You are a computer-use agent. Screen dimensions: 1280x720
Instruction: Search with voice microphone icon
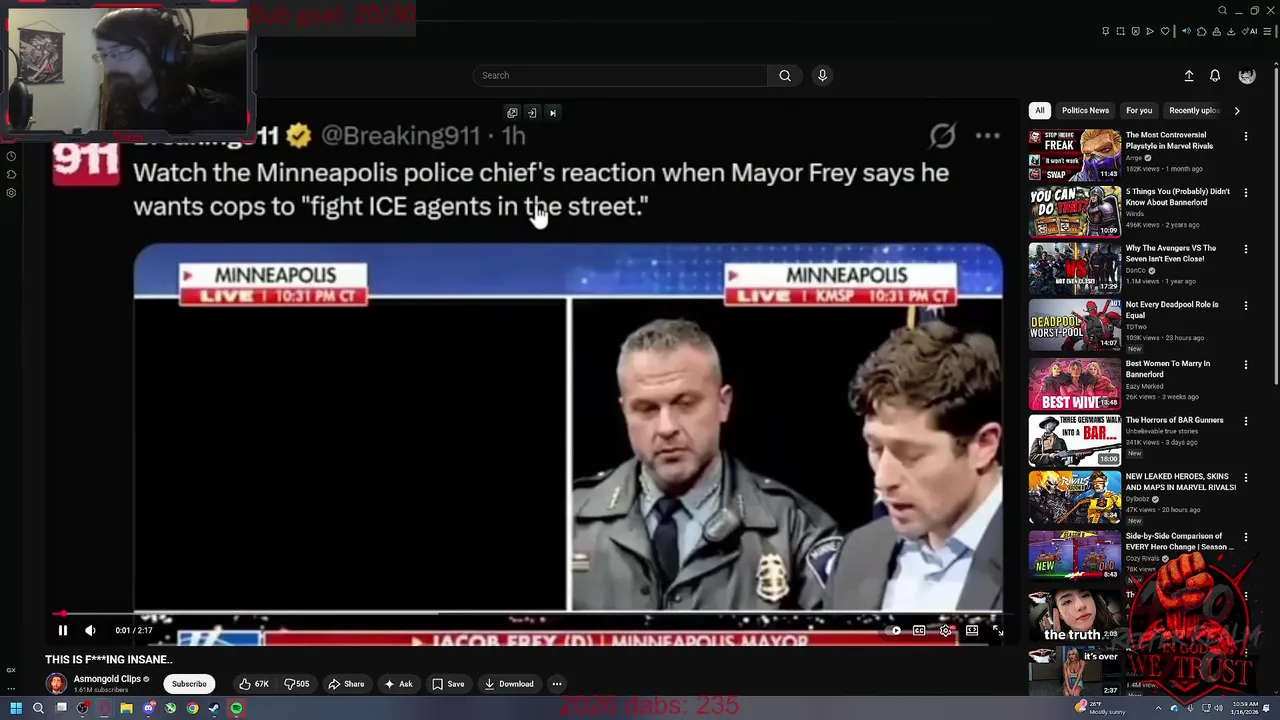point(822,75)
